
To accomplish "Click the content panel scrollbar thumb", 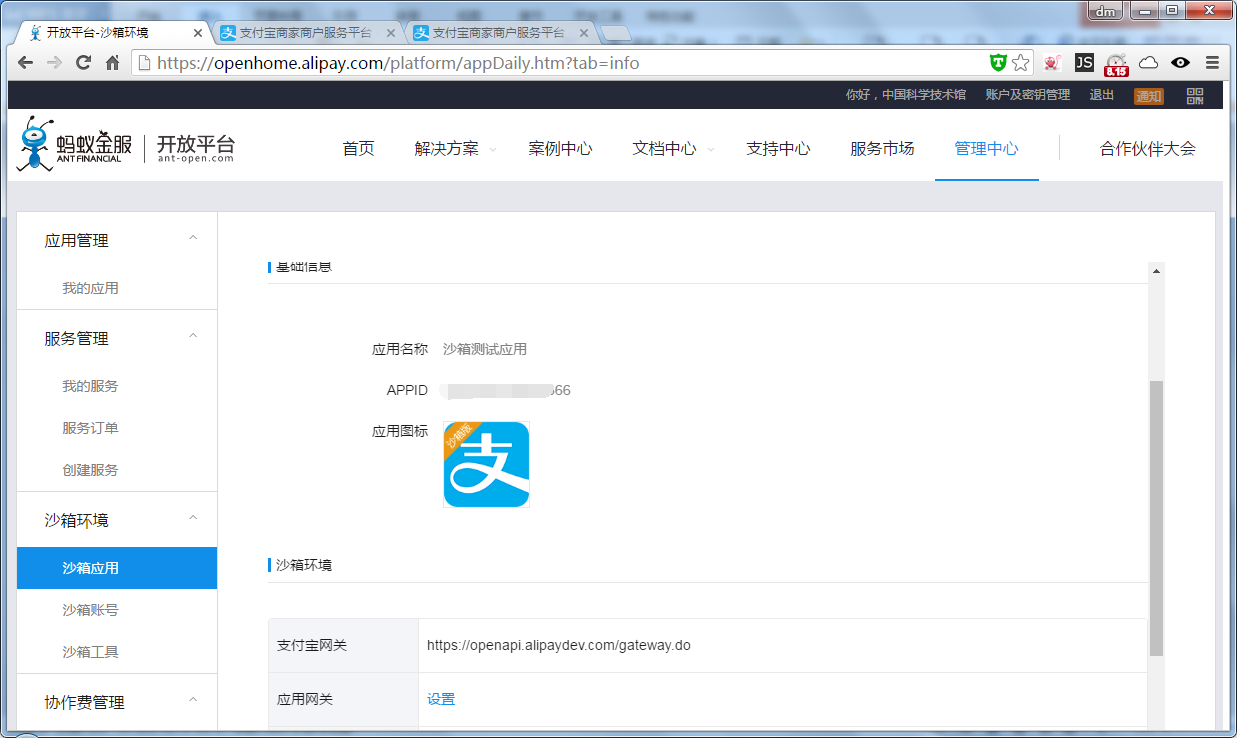I will coord(1156,518).
